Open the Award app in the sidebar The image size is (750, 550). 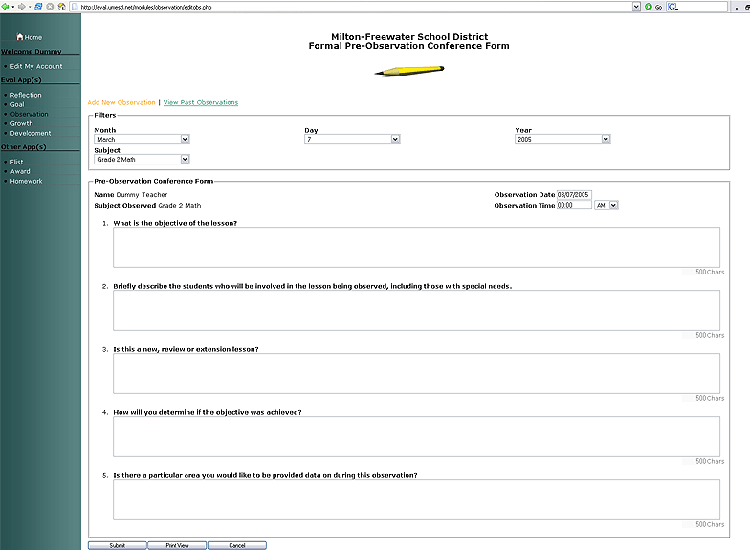click(20, 171)
